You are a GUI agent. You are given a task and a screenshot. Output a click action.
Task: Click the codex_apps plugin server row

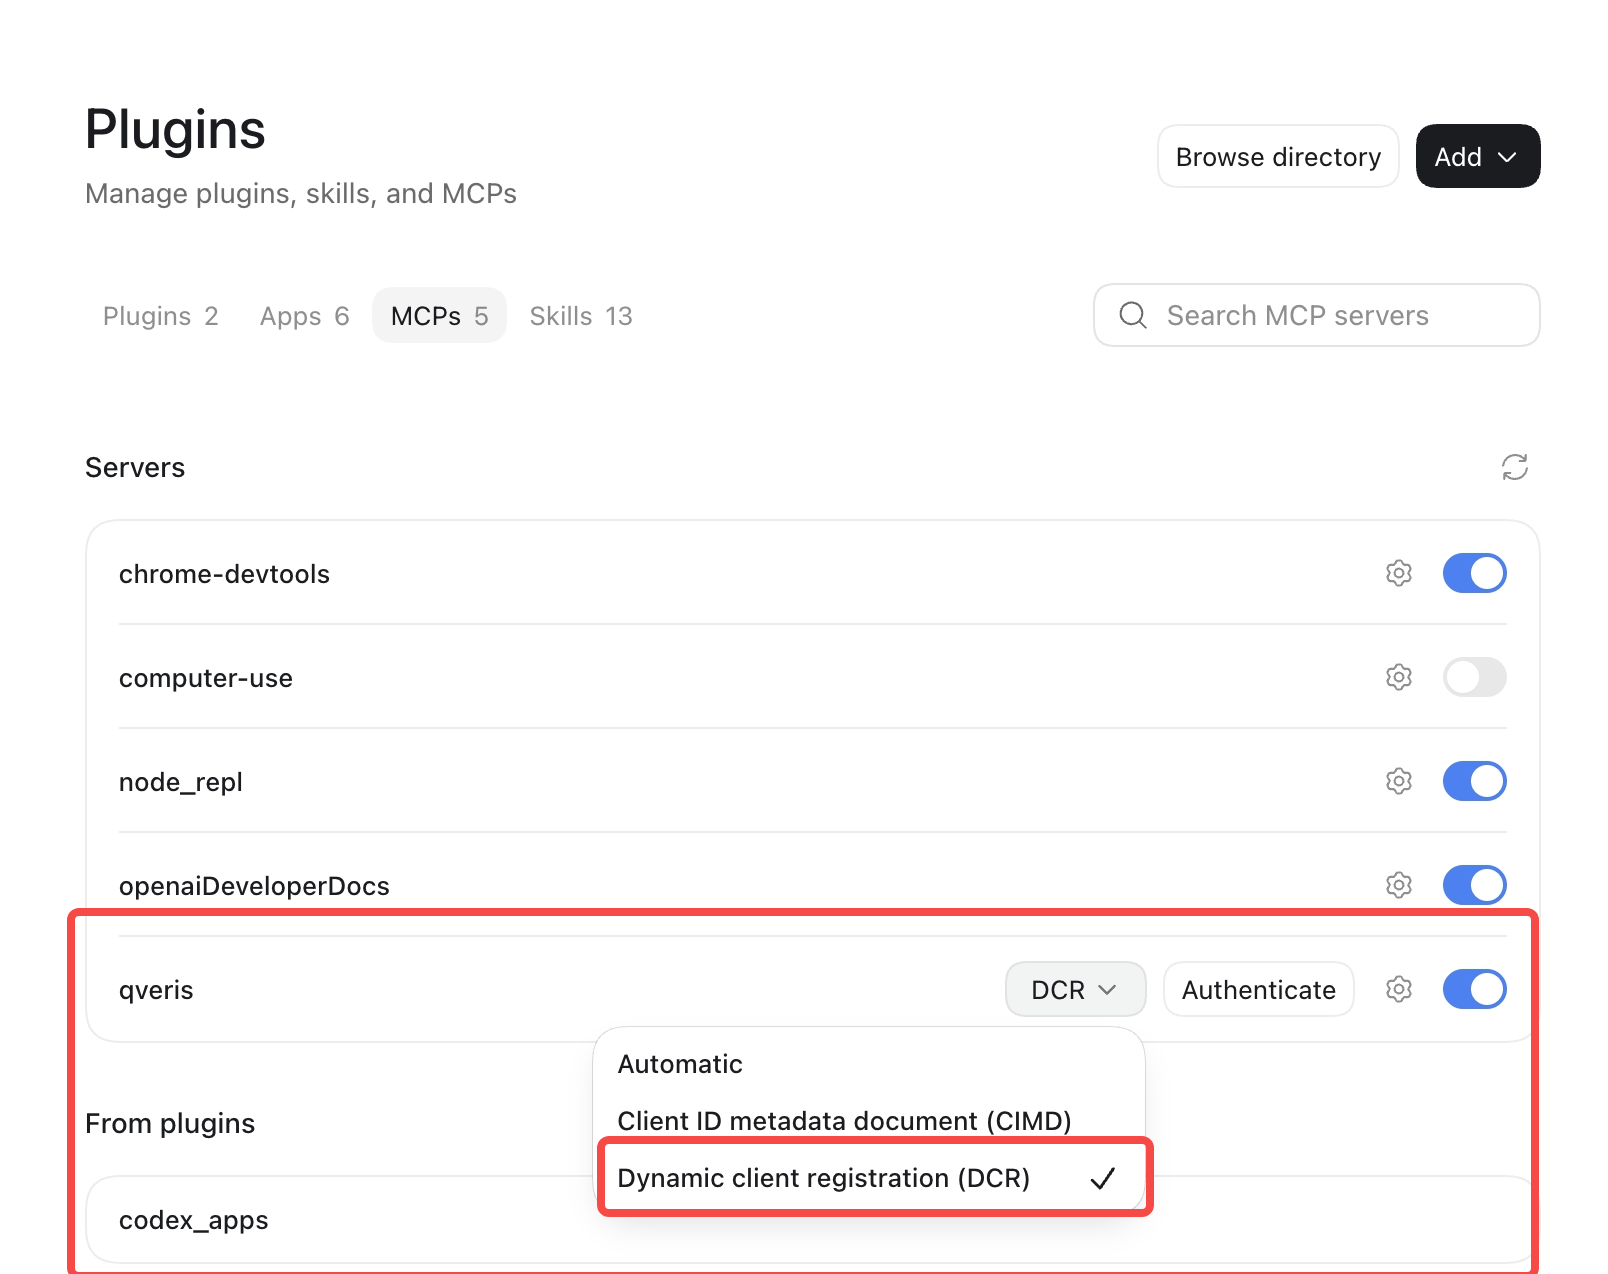pos(812,1220)
